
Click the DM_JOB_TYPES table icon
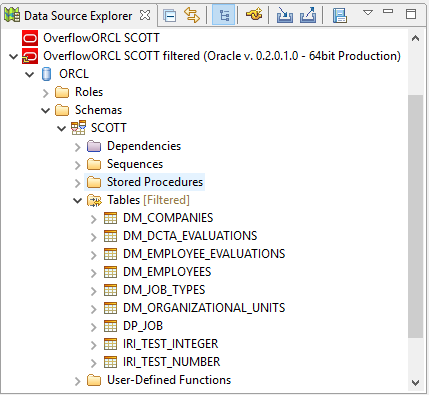coord(110,290)
